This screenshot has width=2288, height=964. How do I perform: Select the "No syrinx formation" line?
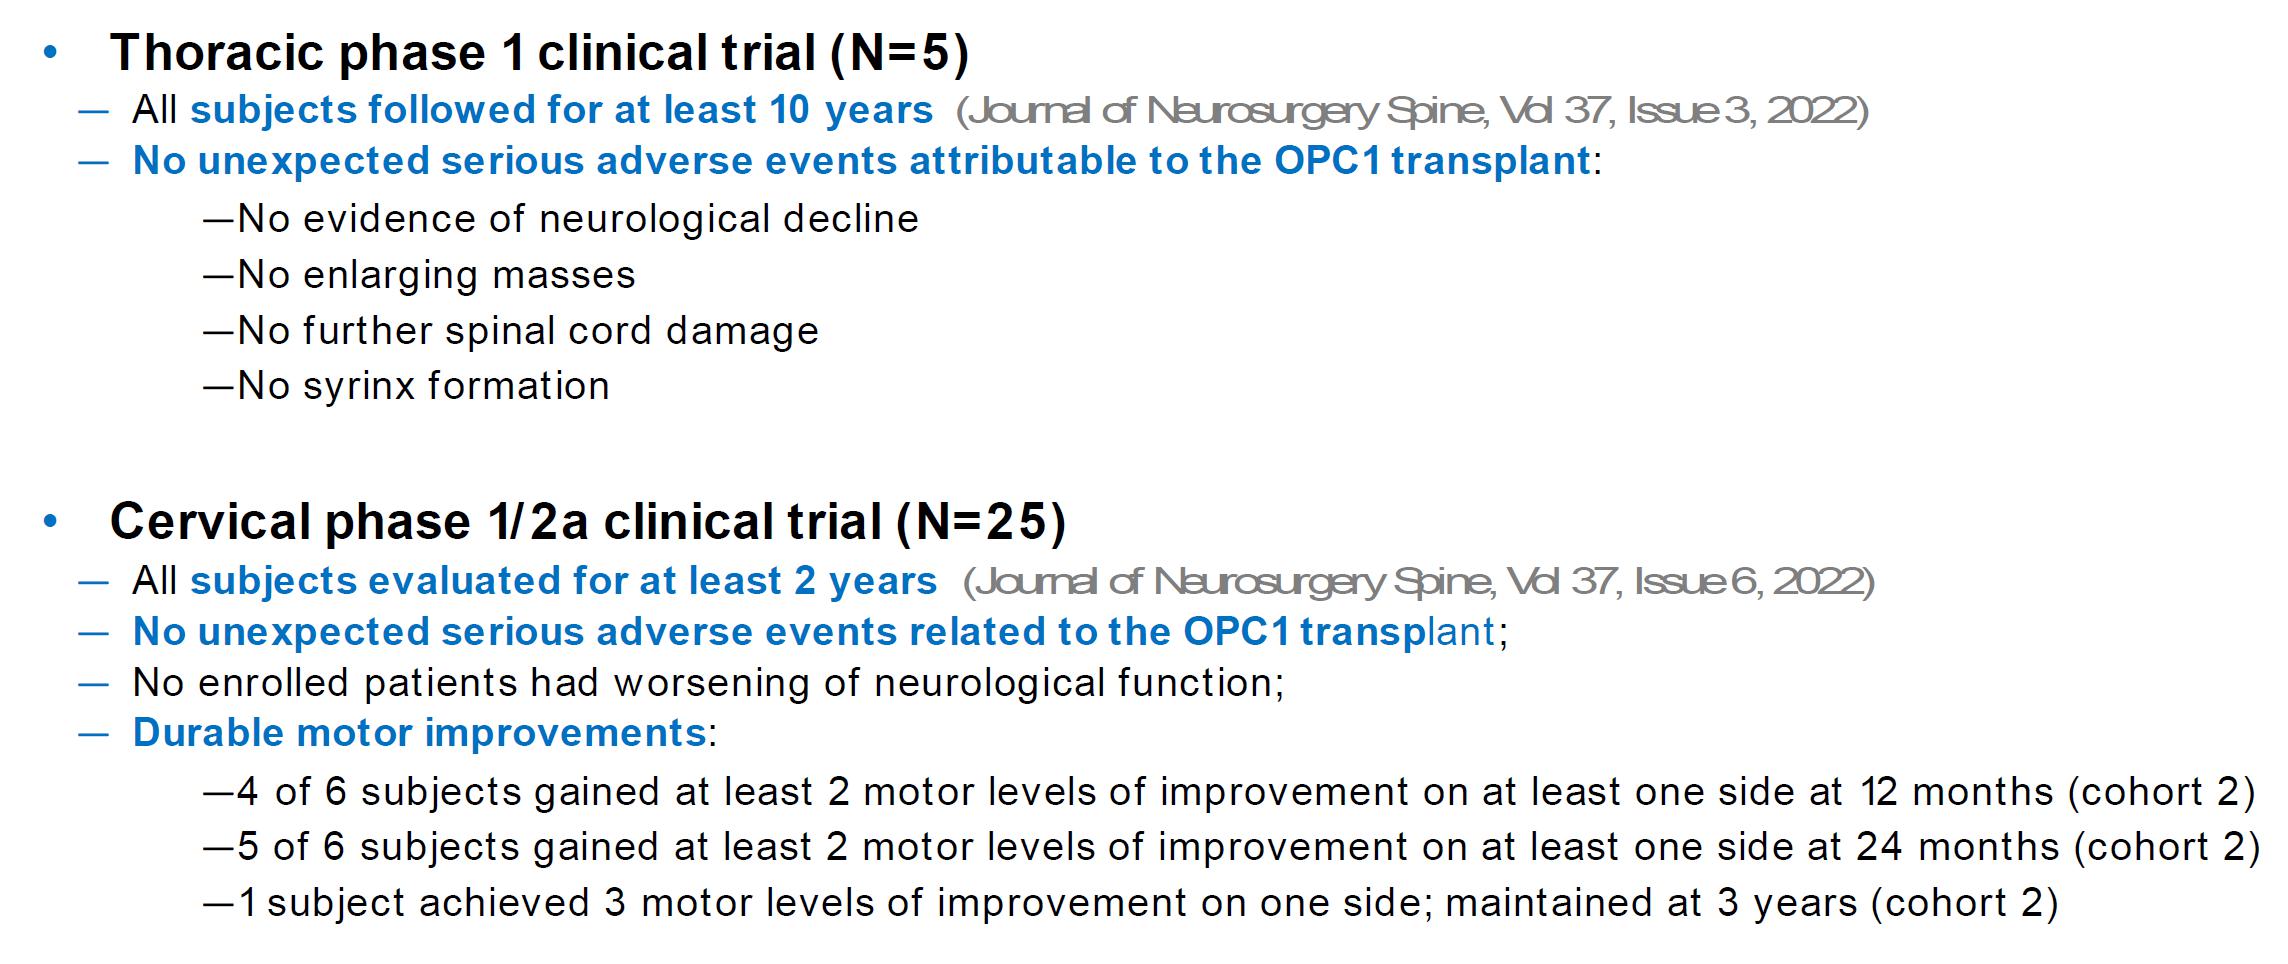point(407,386)
